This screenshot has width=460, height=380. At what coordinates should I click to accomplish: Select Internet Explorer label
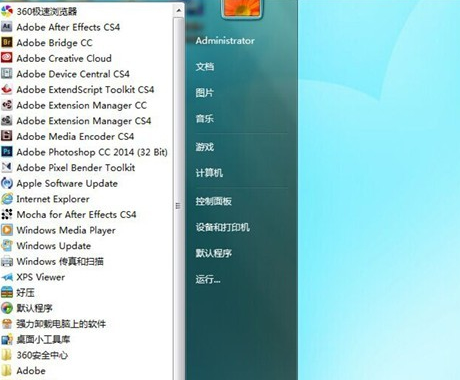click(53, 199)
